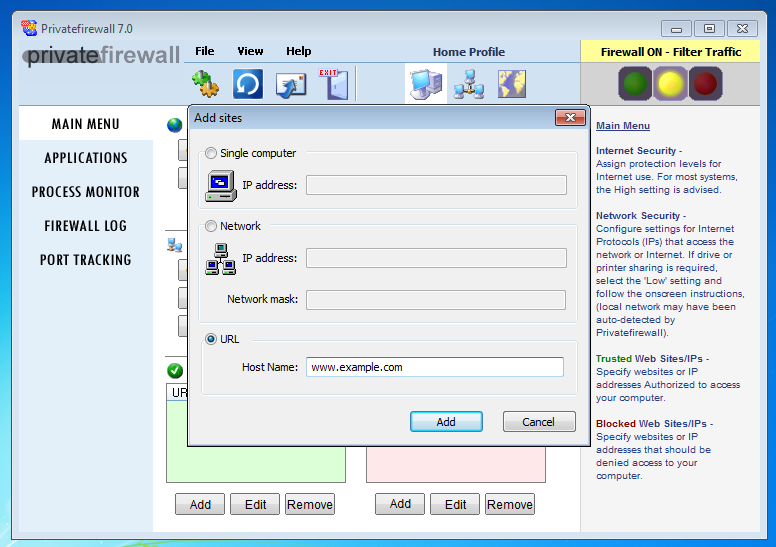Click the yellow filter traffic light

(670, 83)
